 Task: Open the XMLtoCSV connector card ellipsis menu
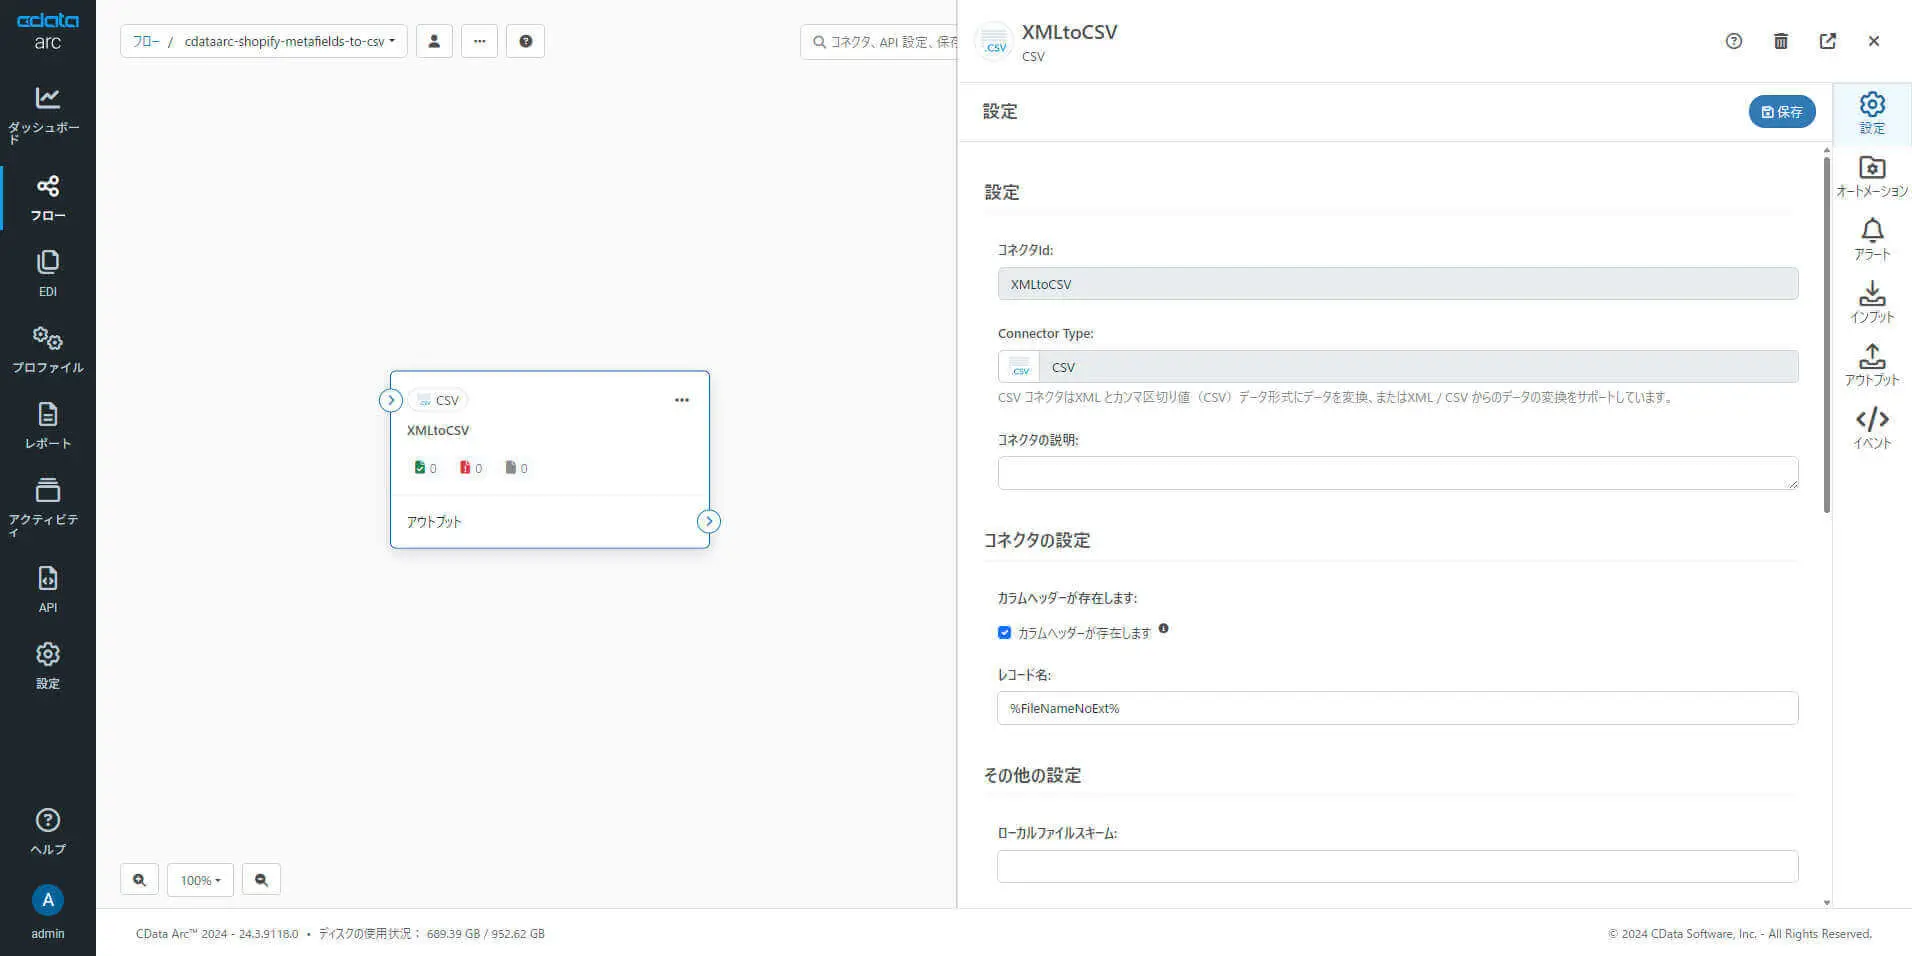pyautogui.click(x=682, y=400)
